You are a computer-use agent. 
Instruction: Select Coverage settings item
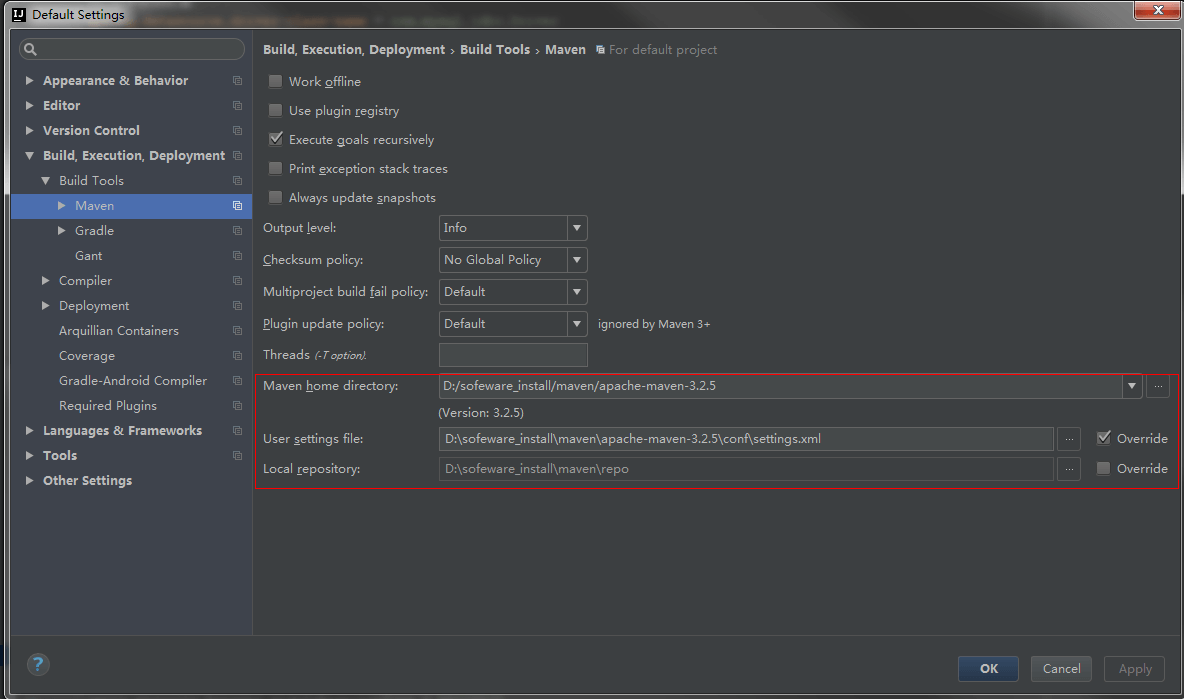click(x=87, y=356)
